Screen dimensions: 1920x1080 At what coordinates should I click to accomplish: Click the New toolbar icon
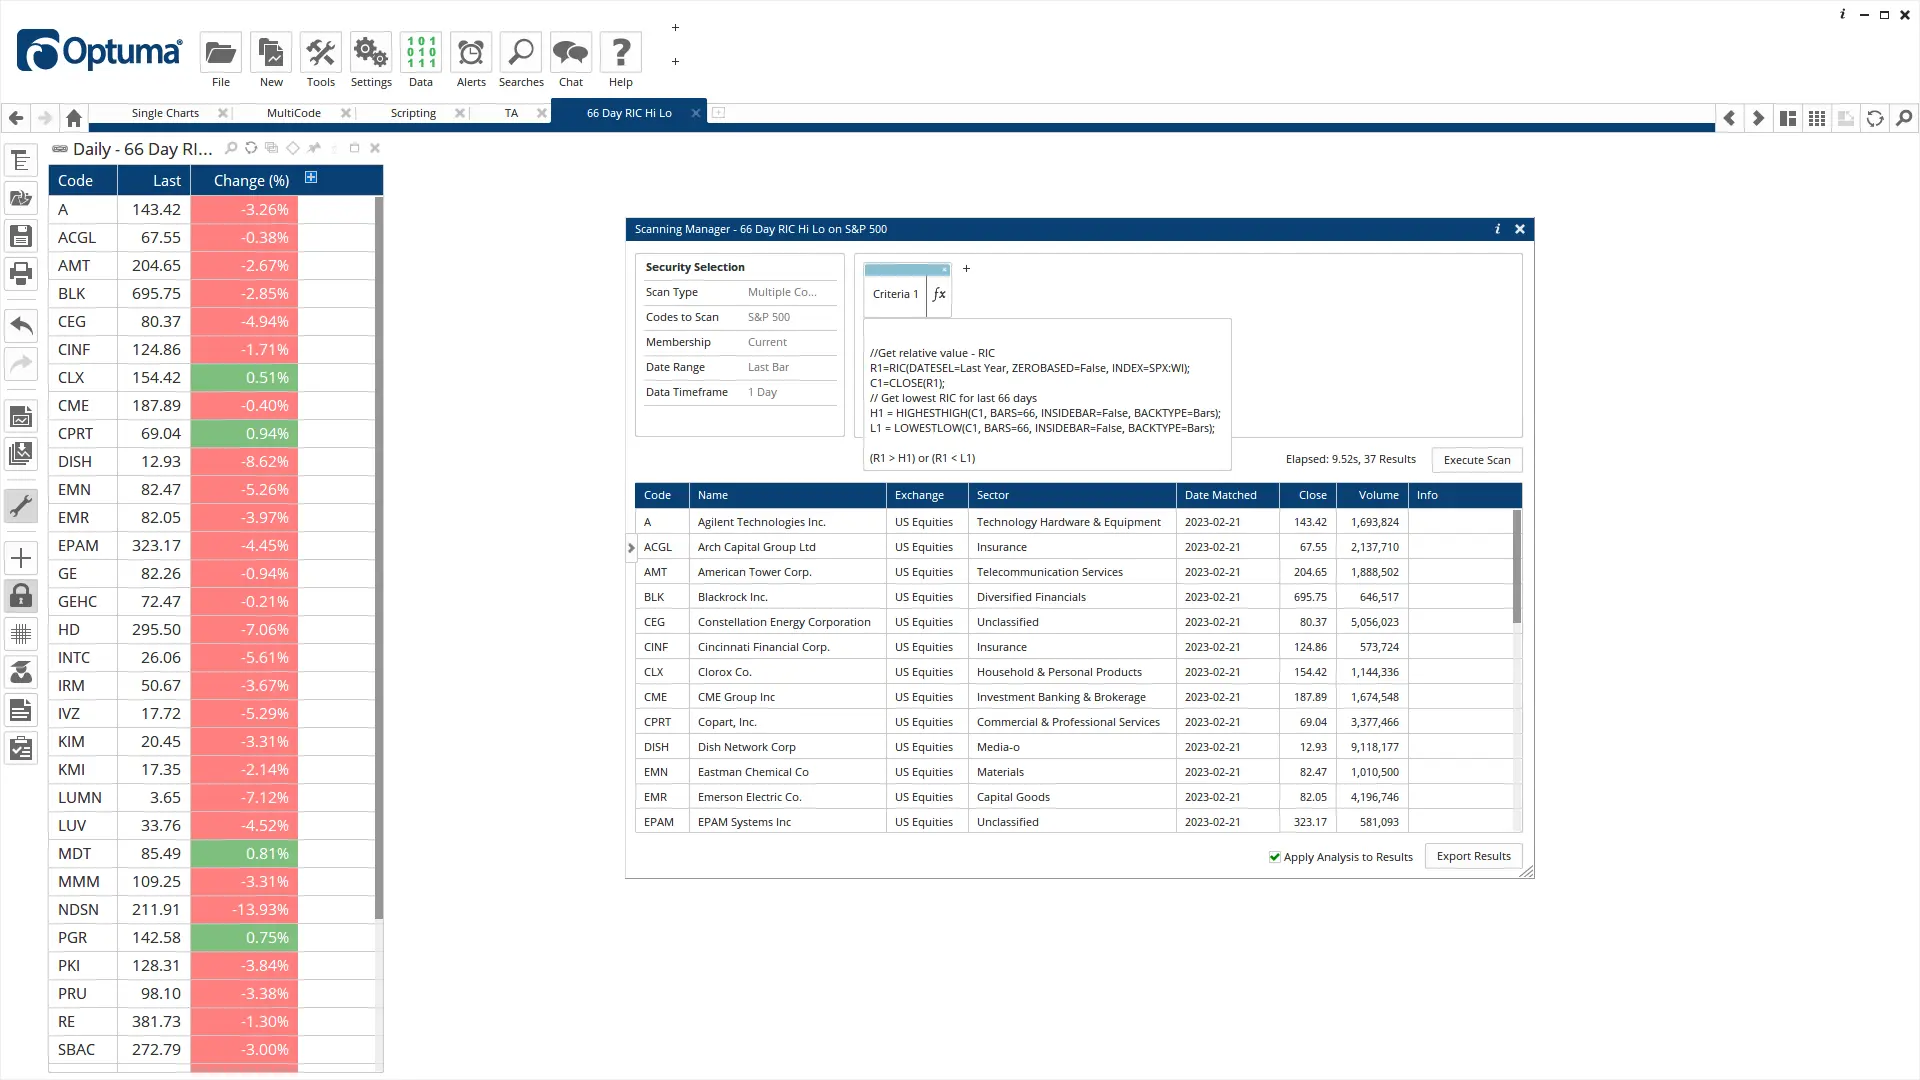click(x=271, y=53)
